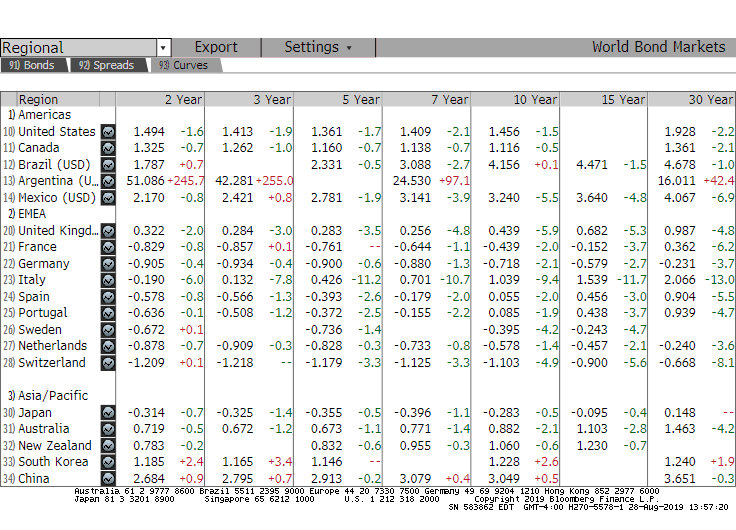This screenshot has height=530, width=736.
Task: Click the Region column header
Action: click(58, 100)
